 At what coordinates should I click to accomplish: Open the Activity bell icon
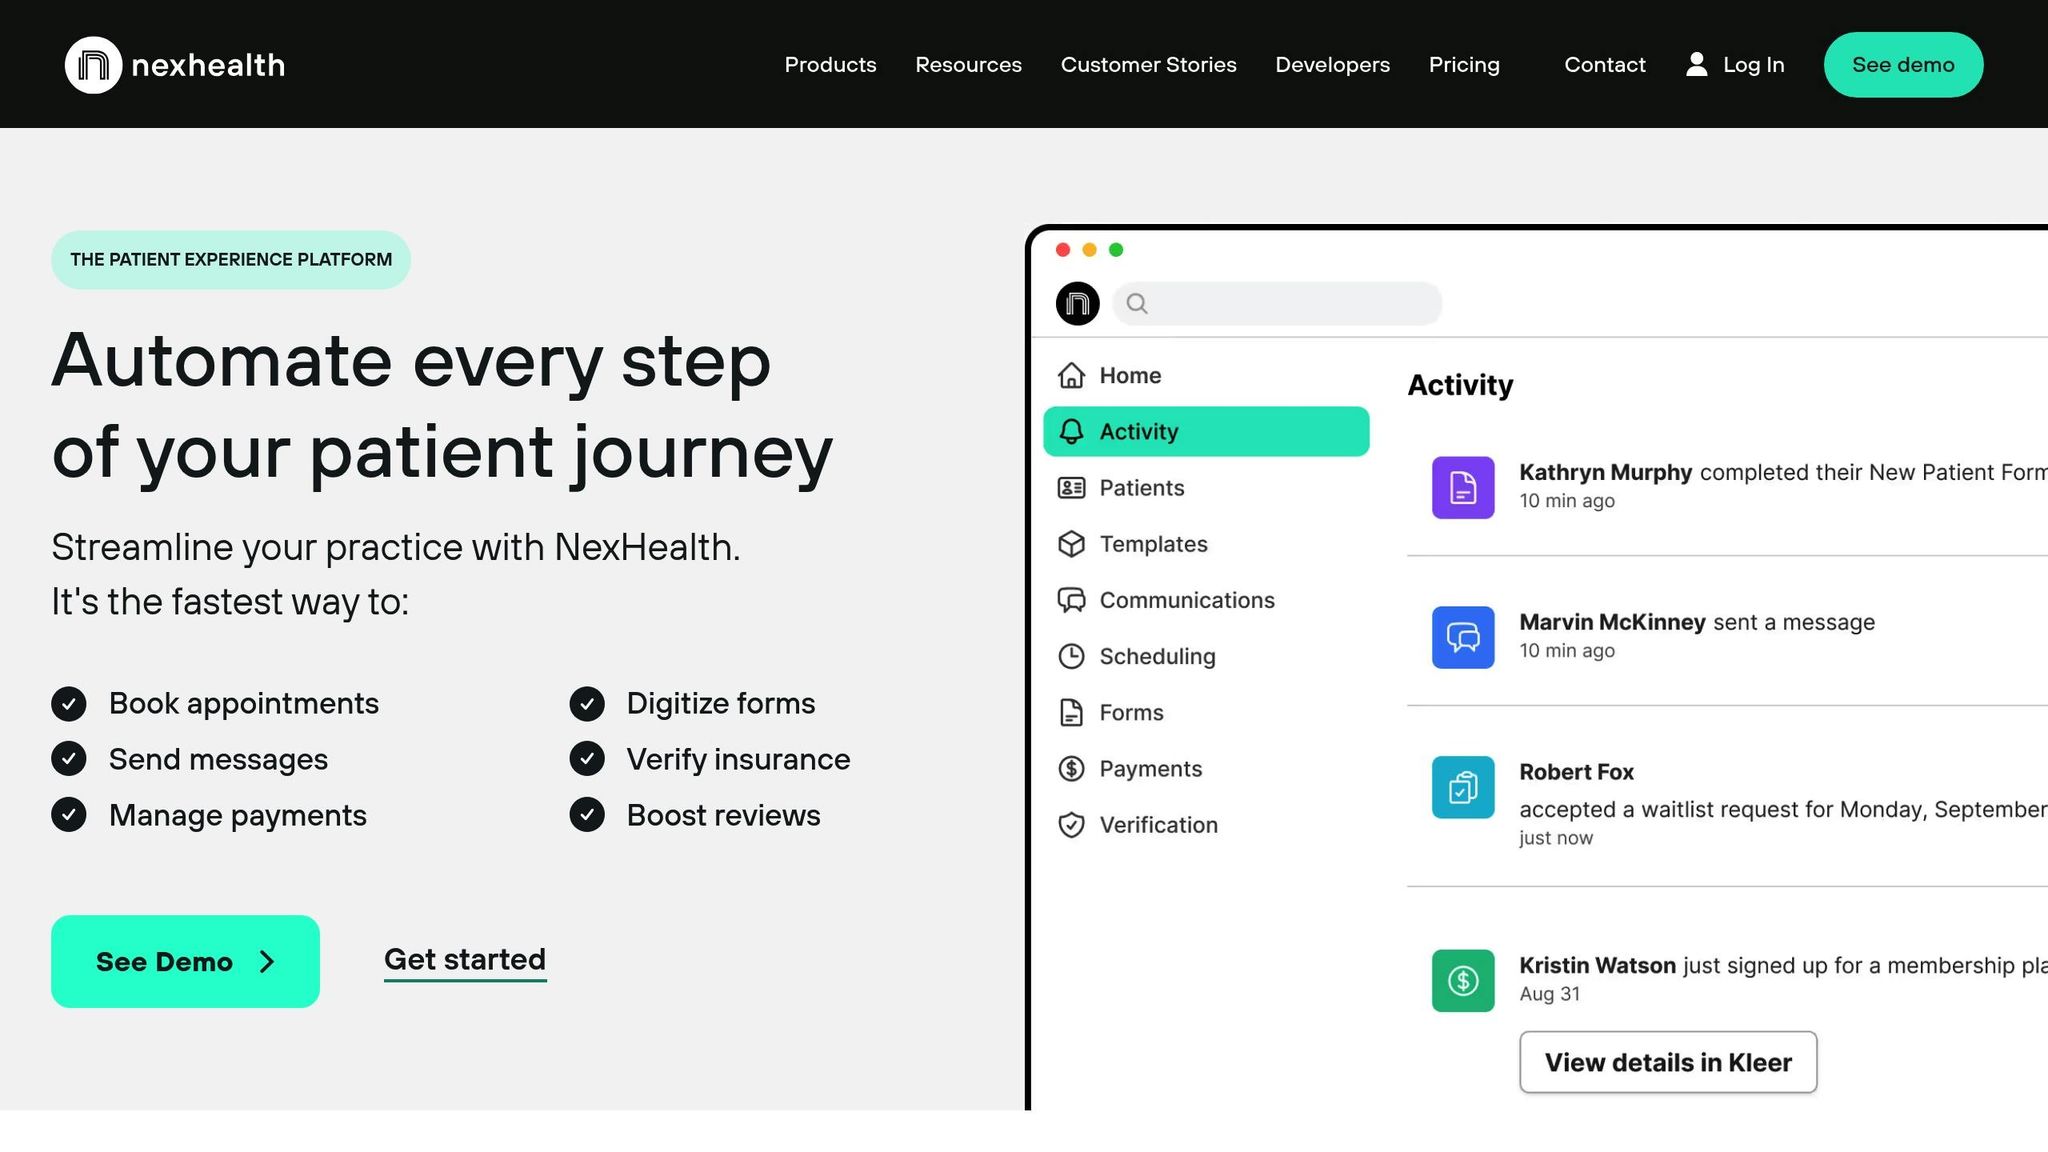pos(1071,431)
